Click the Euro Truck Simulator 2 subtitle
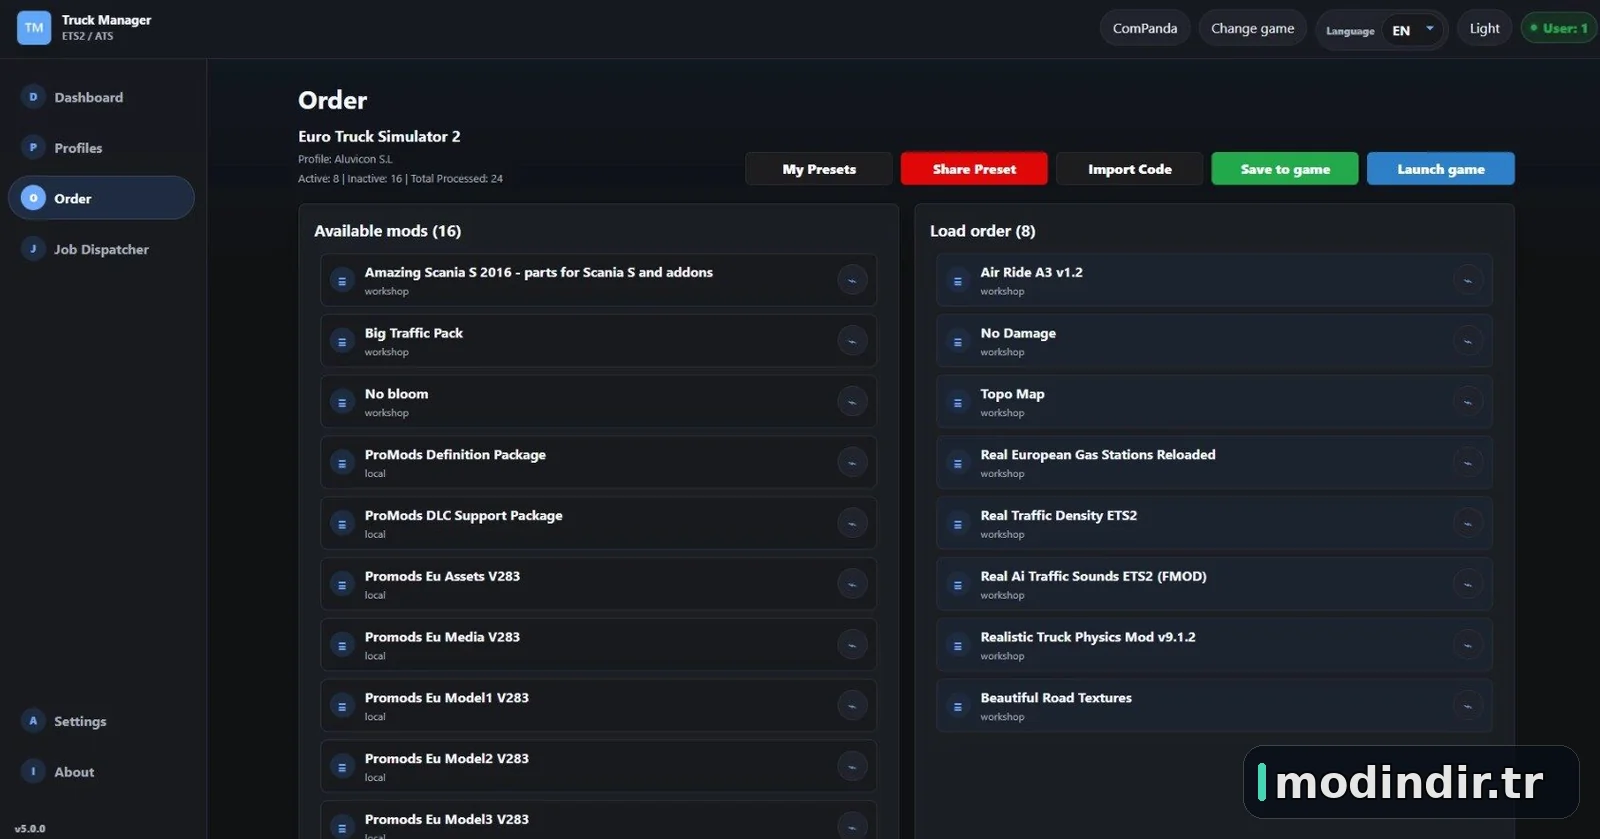The height and width of the screenshot is (839, 1600). click(x=379, y=136)
